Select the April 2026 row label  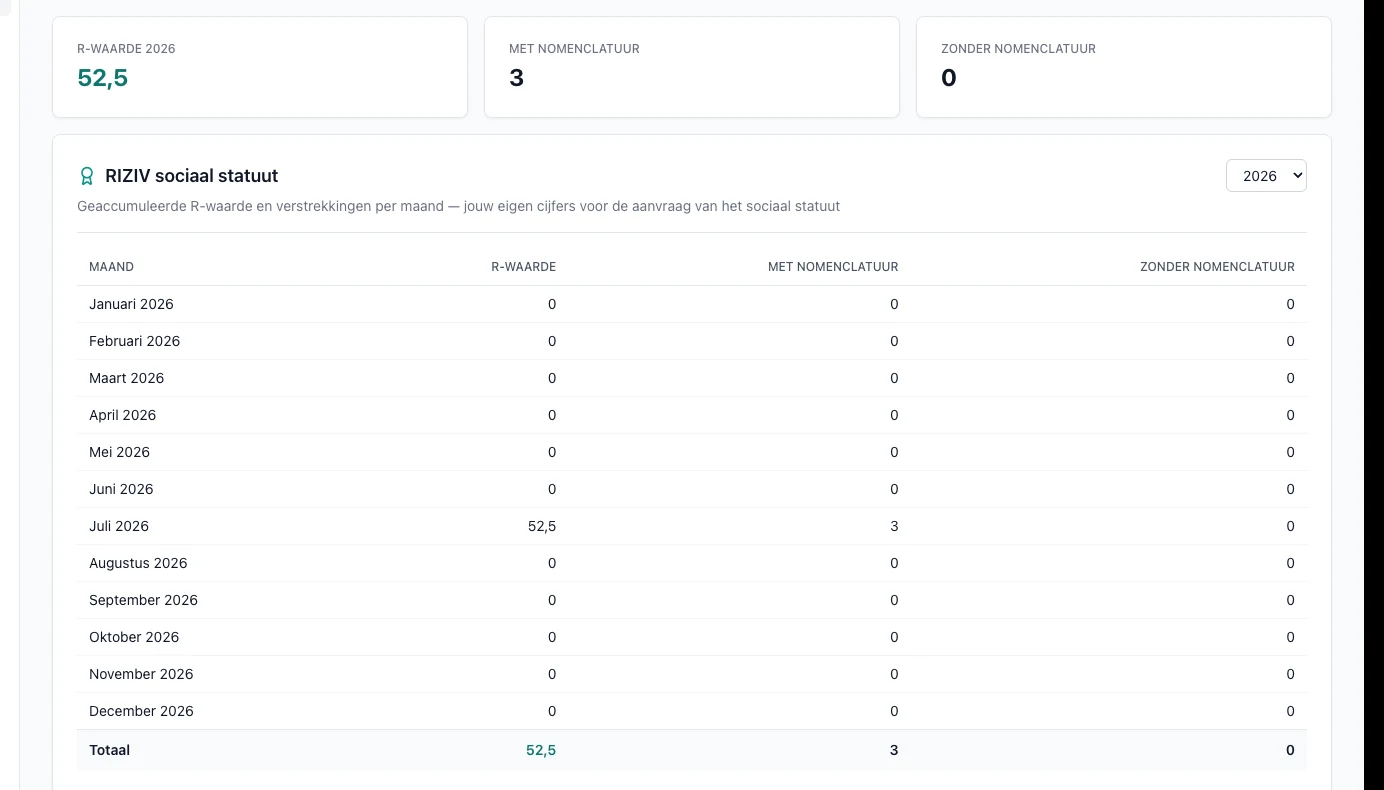(122, 415)
